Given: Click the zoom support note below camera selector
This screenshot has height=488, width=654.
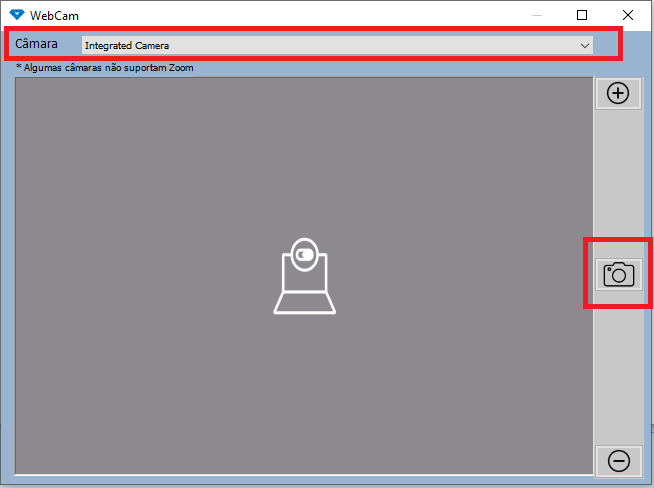Looking at the screenshot, I should tap(105, 68).
